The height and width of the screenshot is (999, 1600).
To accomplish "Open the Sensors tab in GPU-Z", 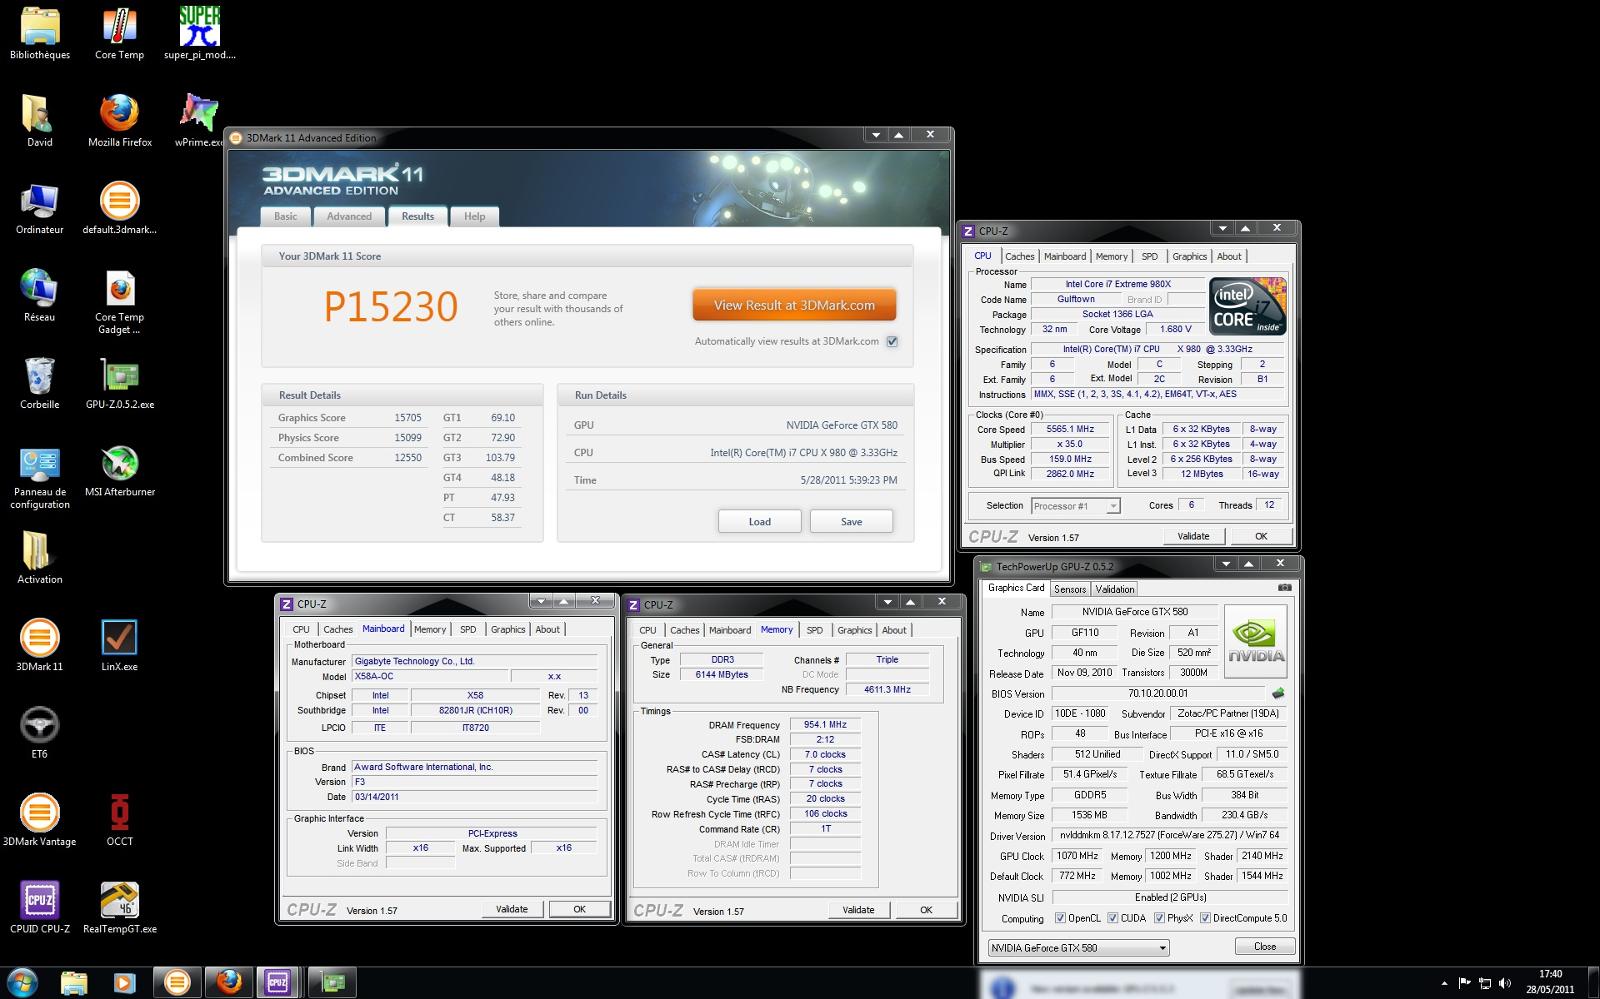I will click(x=1070, y=589).
